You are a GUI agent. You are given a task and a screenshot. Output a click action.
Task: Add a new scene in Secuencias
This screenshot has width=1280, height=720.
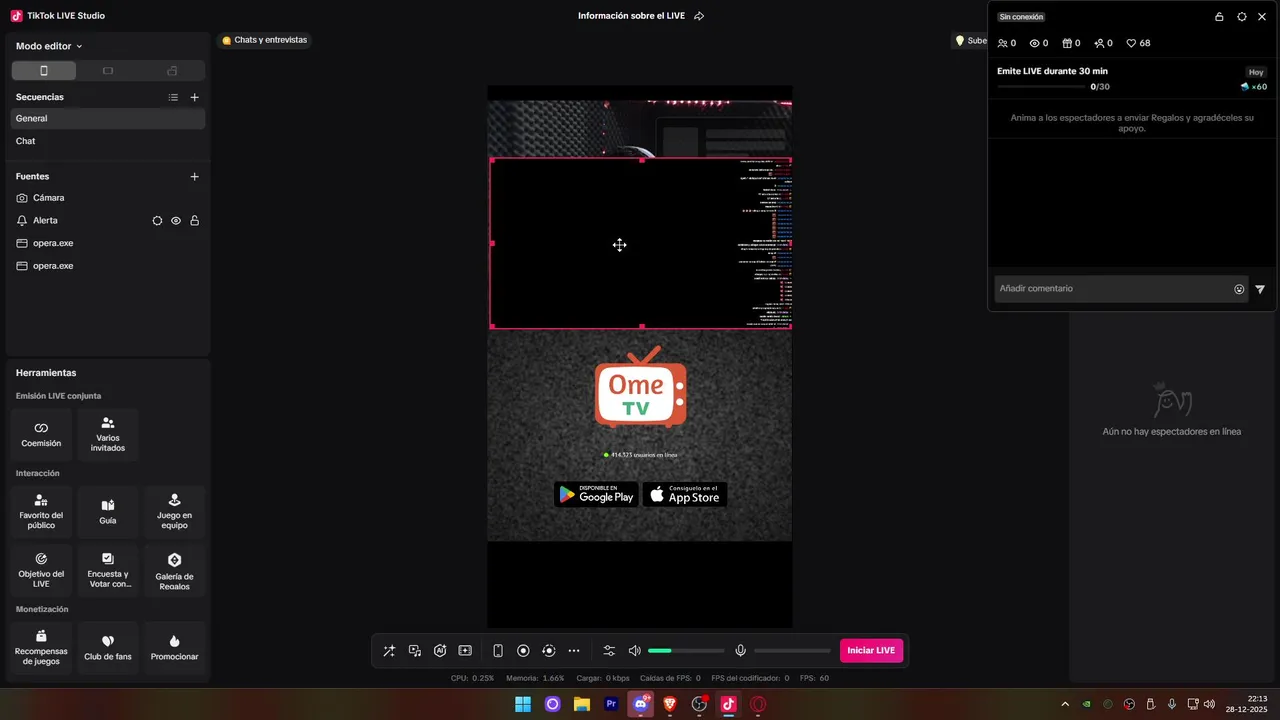click(x=195, y=97)
